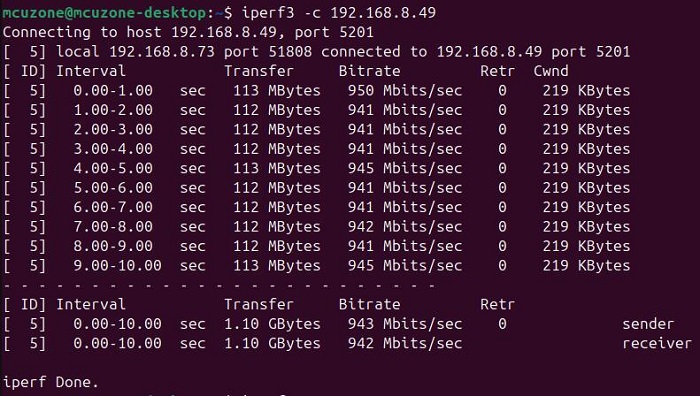The height and width of the screenshot is (396, 700).
Task: Click the 1.10 GBytes receiver transfer value
Action: 272,343
